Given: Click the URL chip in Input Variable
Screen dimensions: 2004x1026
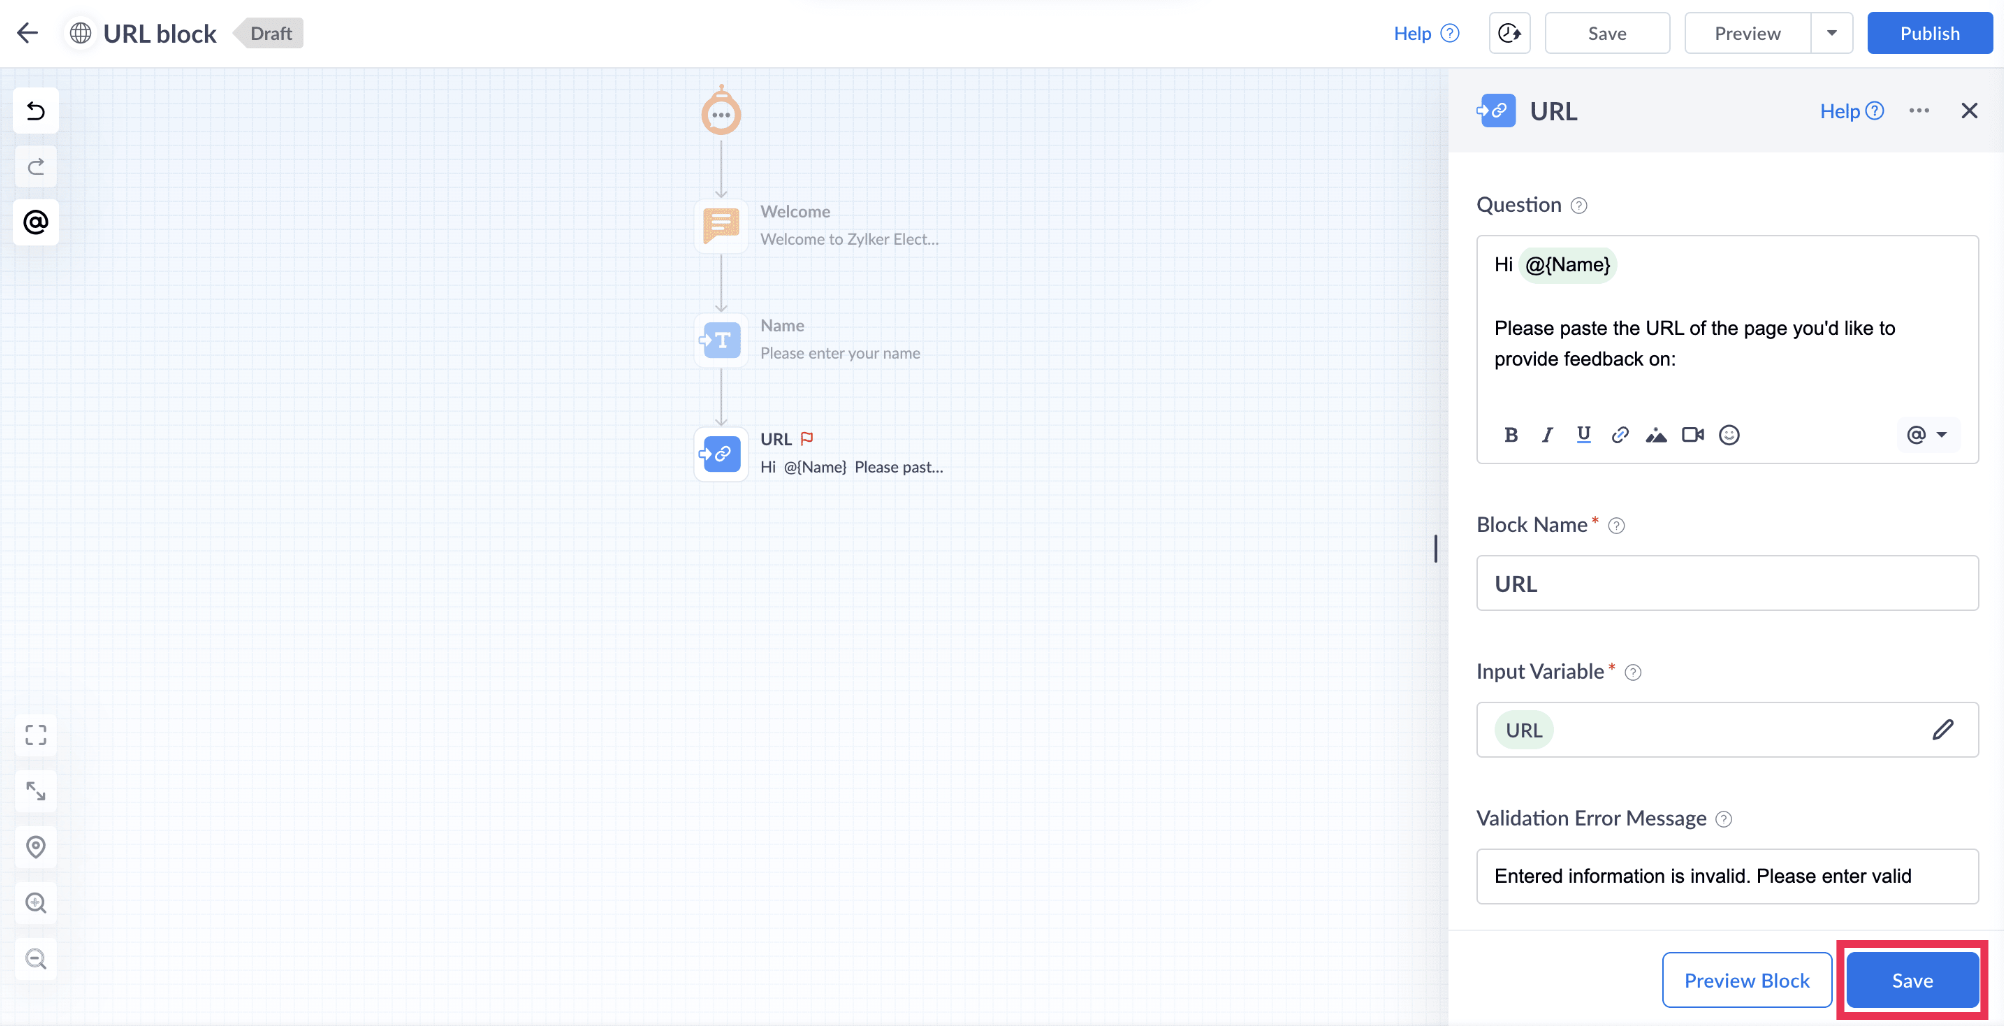Looking at the screenshot, I should pos(1524,730).
